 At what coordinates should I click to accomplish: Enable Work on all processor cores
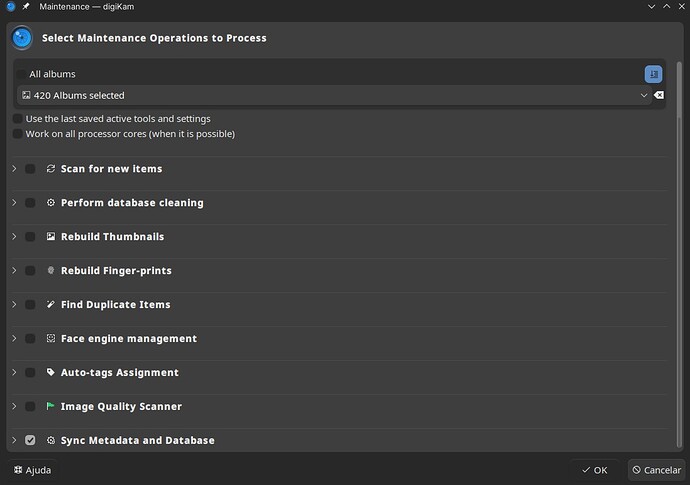coord(17,133)
